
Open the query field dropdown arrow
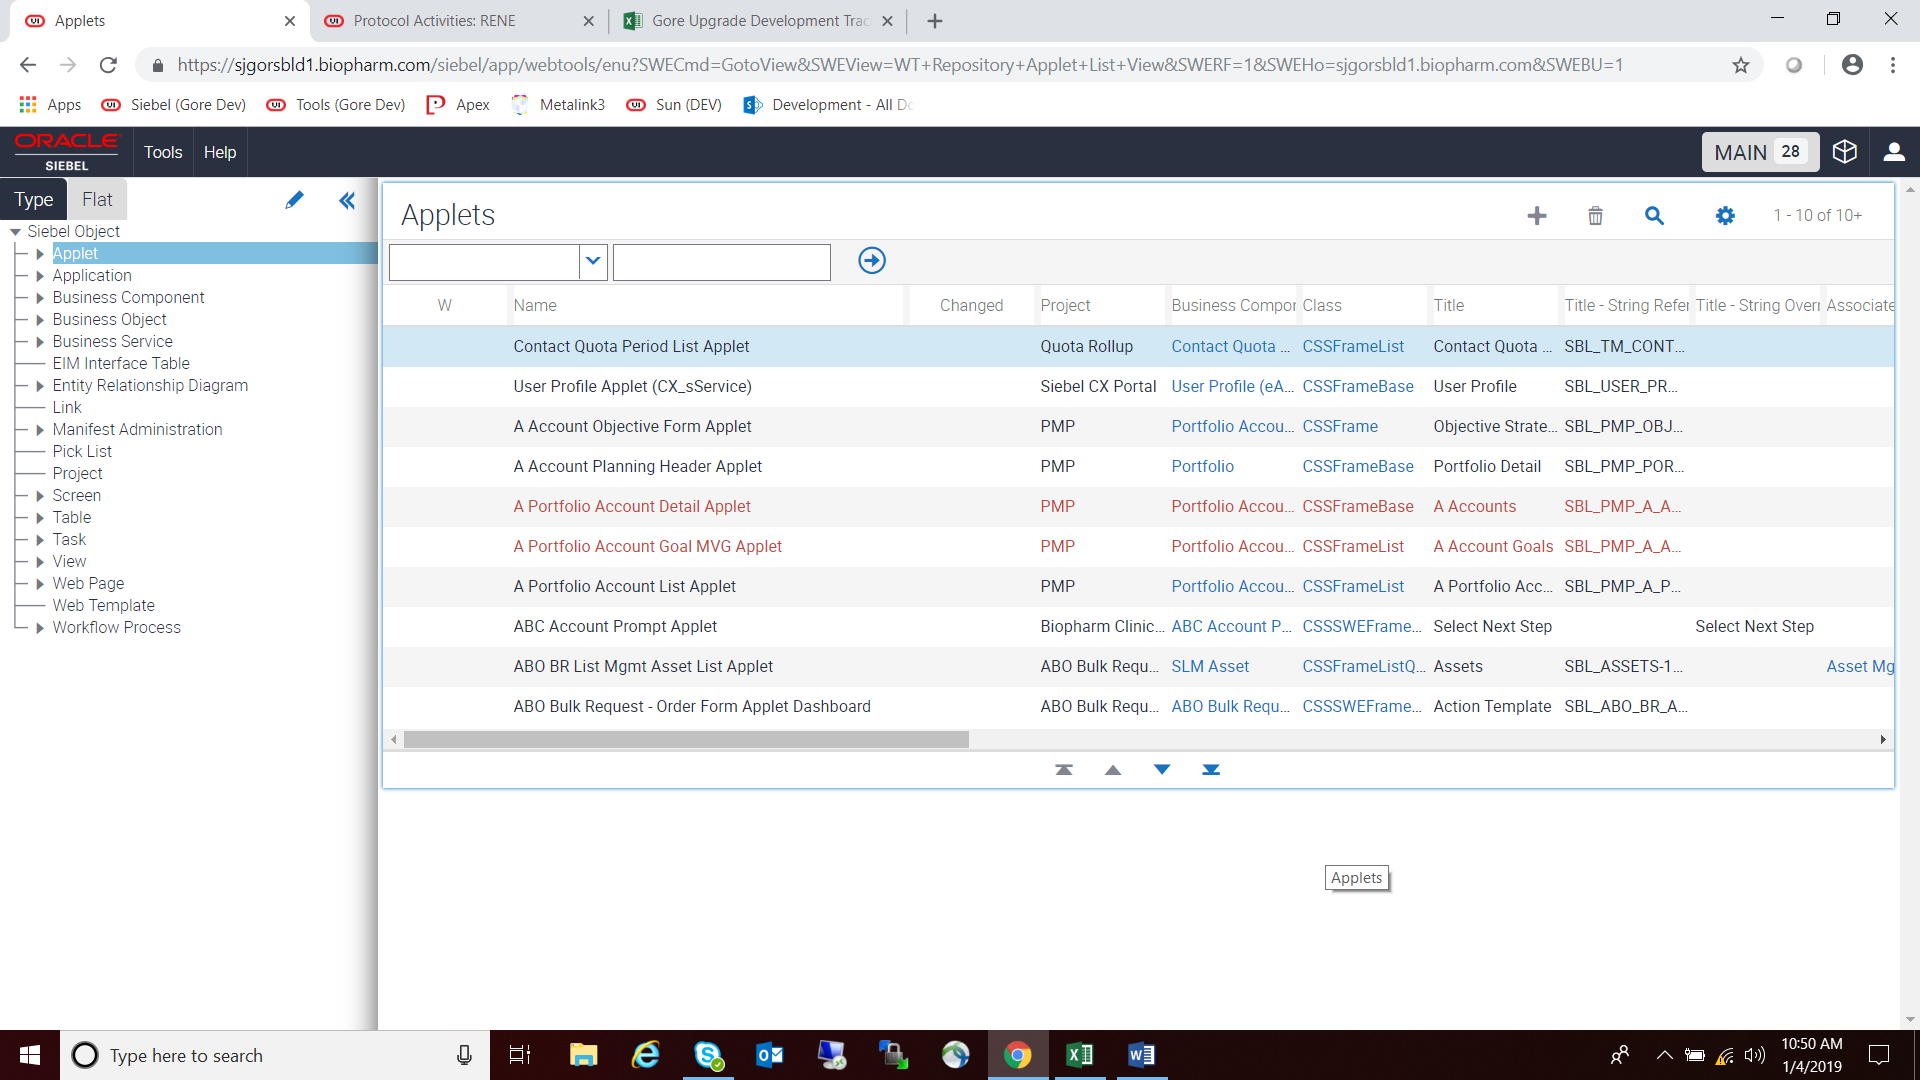[593, 262]
